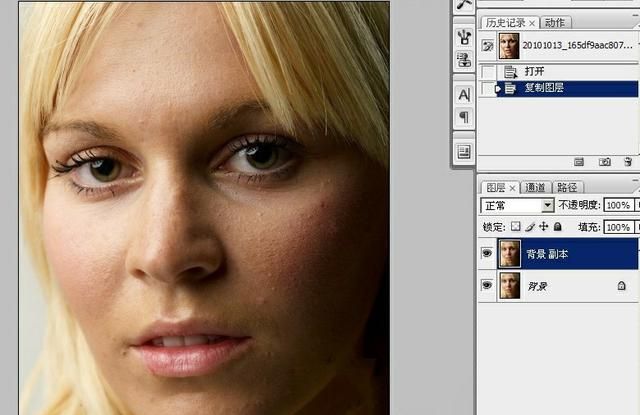Hide the 背景 副本 layer eye
This screenshot has width=640, height=415.
[487, 253]
